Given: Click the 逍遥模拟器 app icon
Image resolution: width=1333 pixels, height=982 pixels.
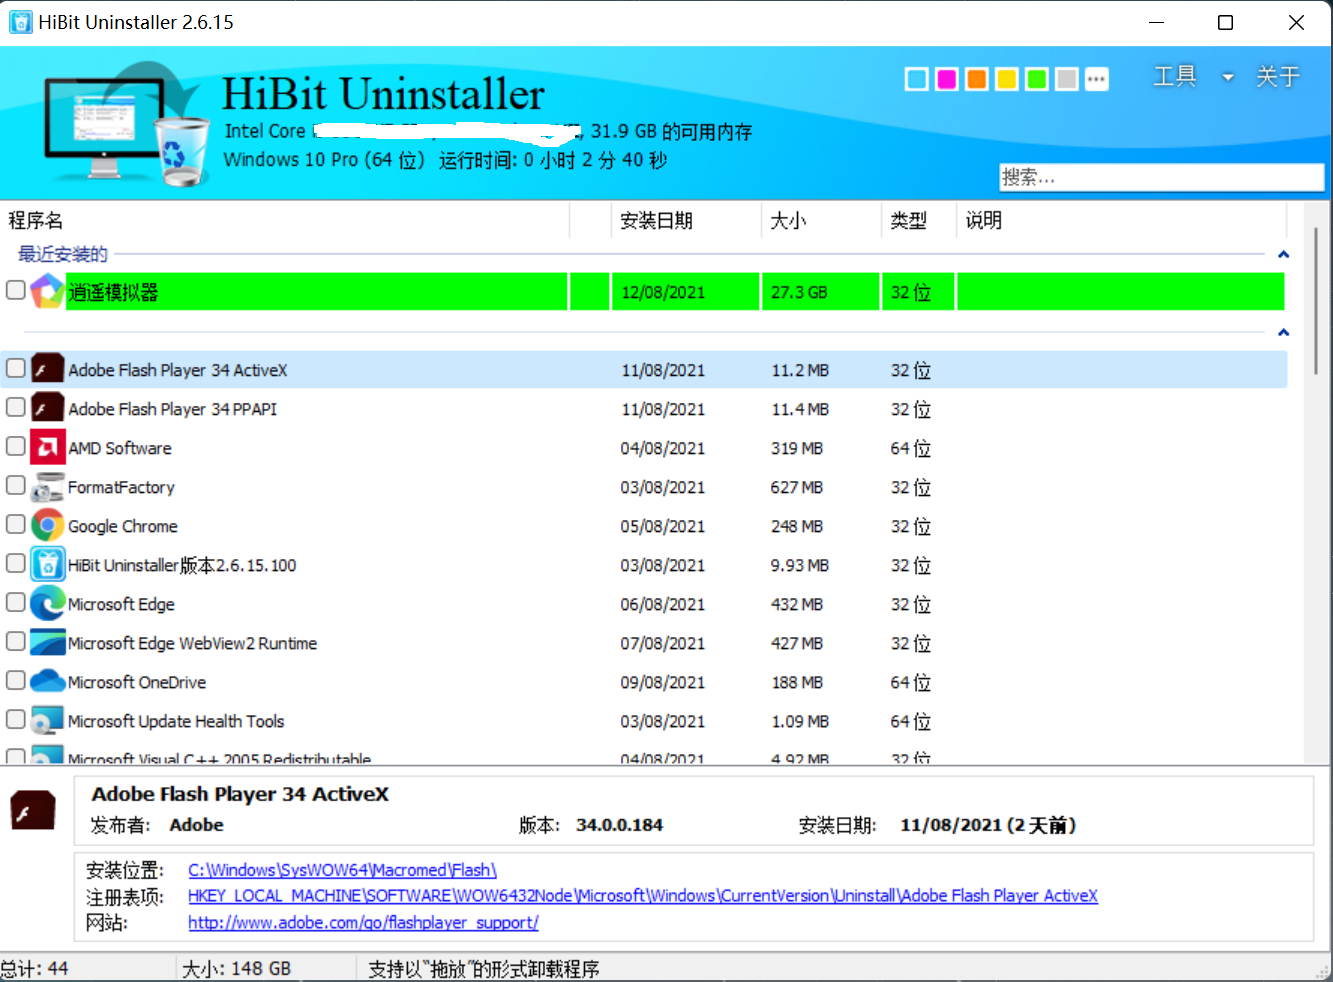Looking at the screenshot, I should tap(47, 291).
